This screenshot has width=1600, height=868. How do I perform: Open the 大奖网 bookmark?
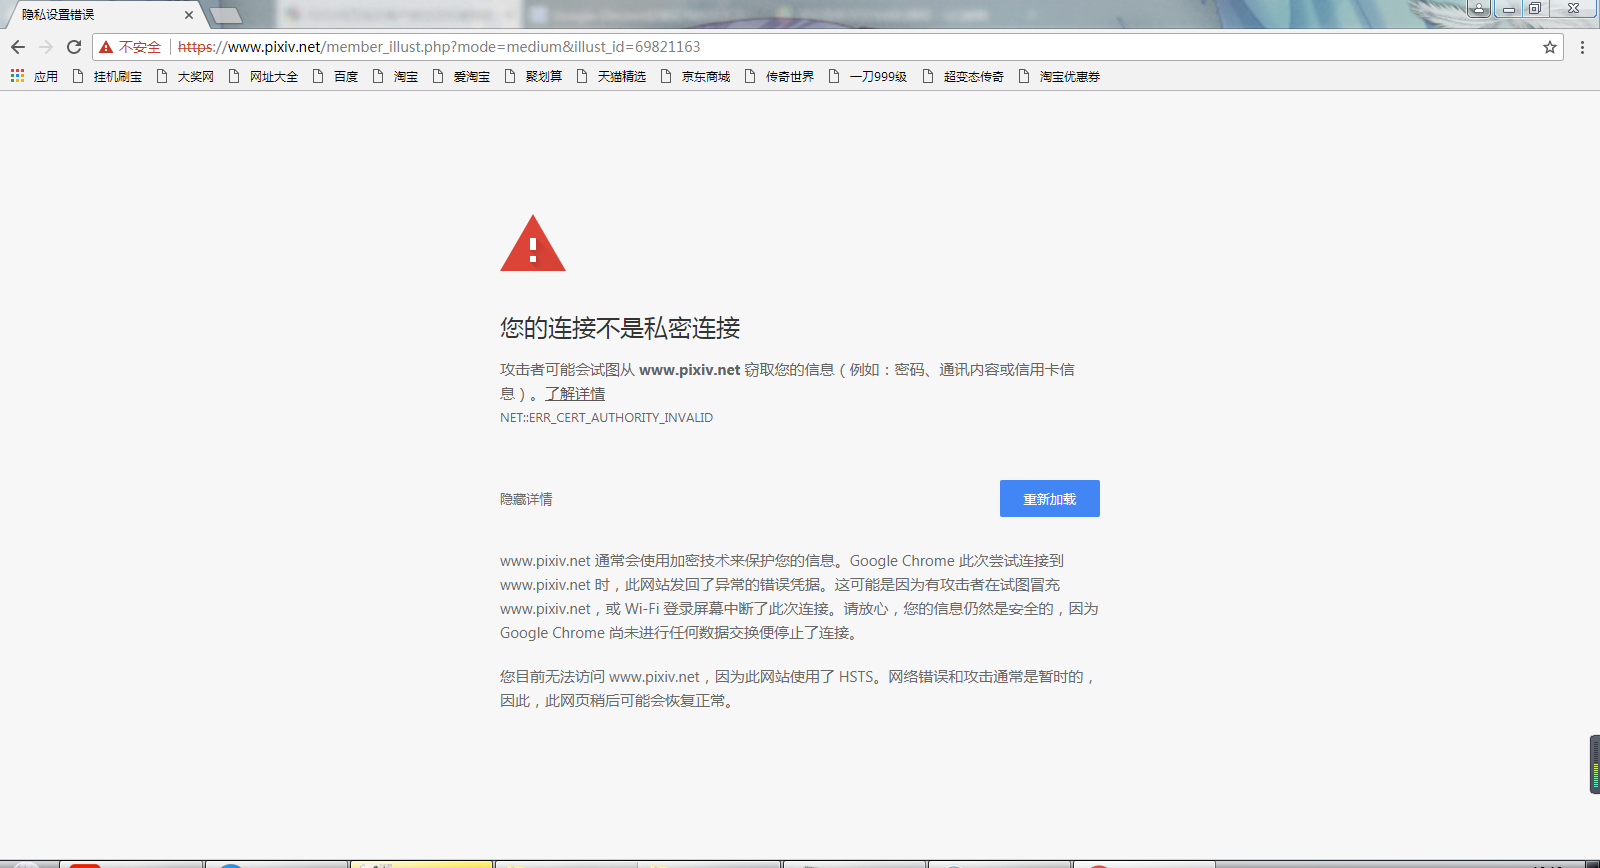tap(185, 76)
